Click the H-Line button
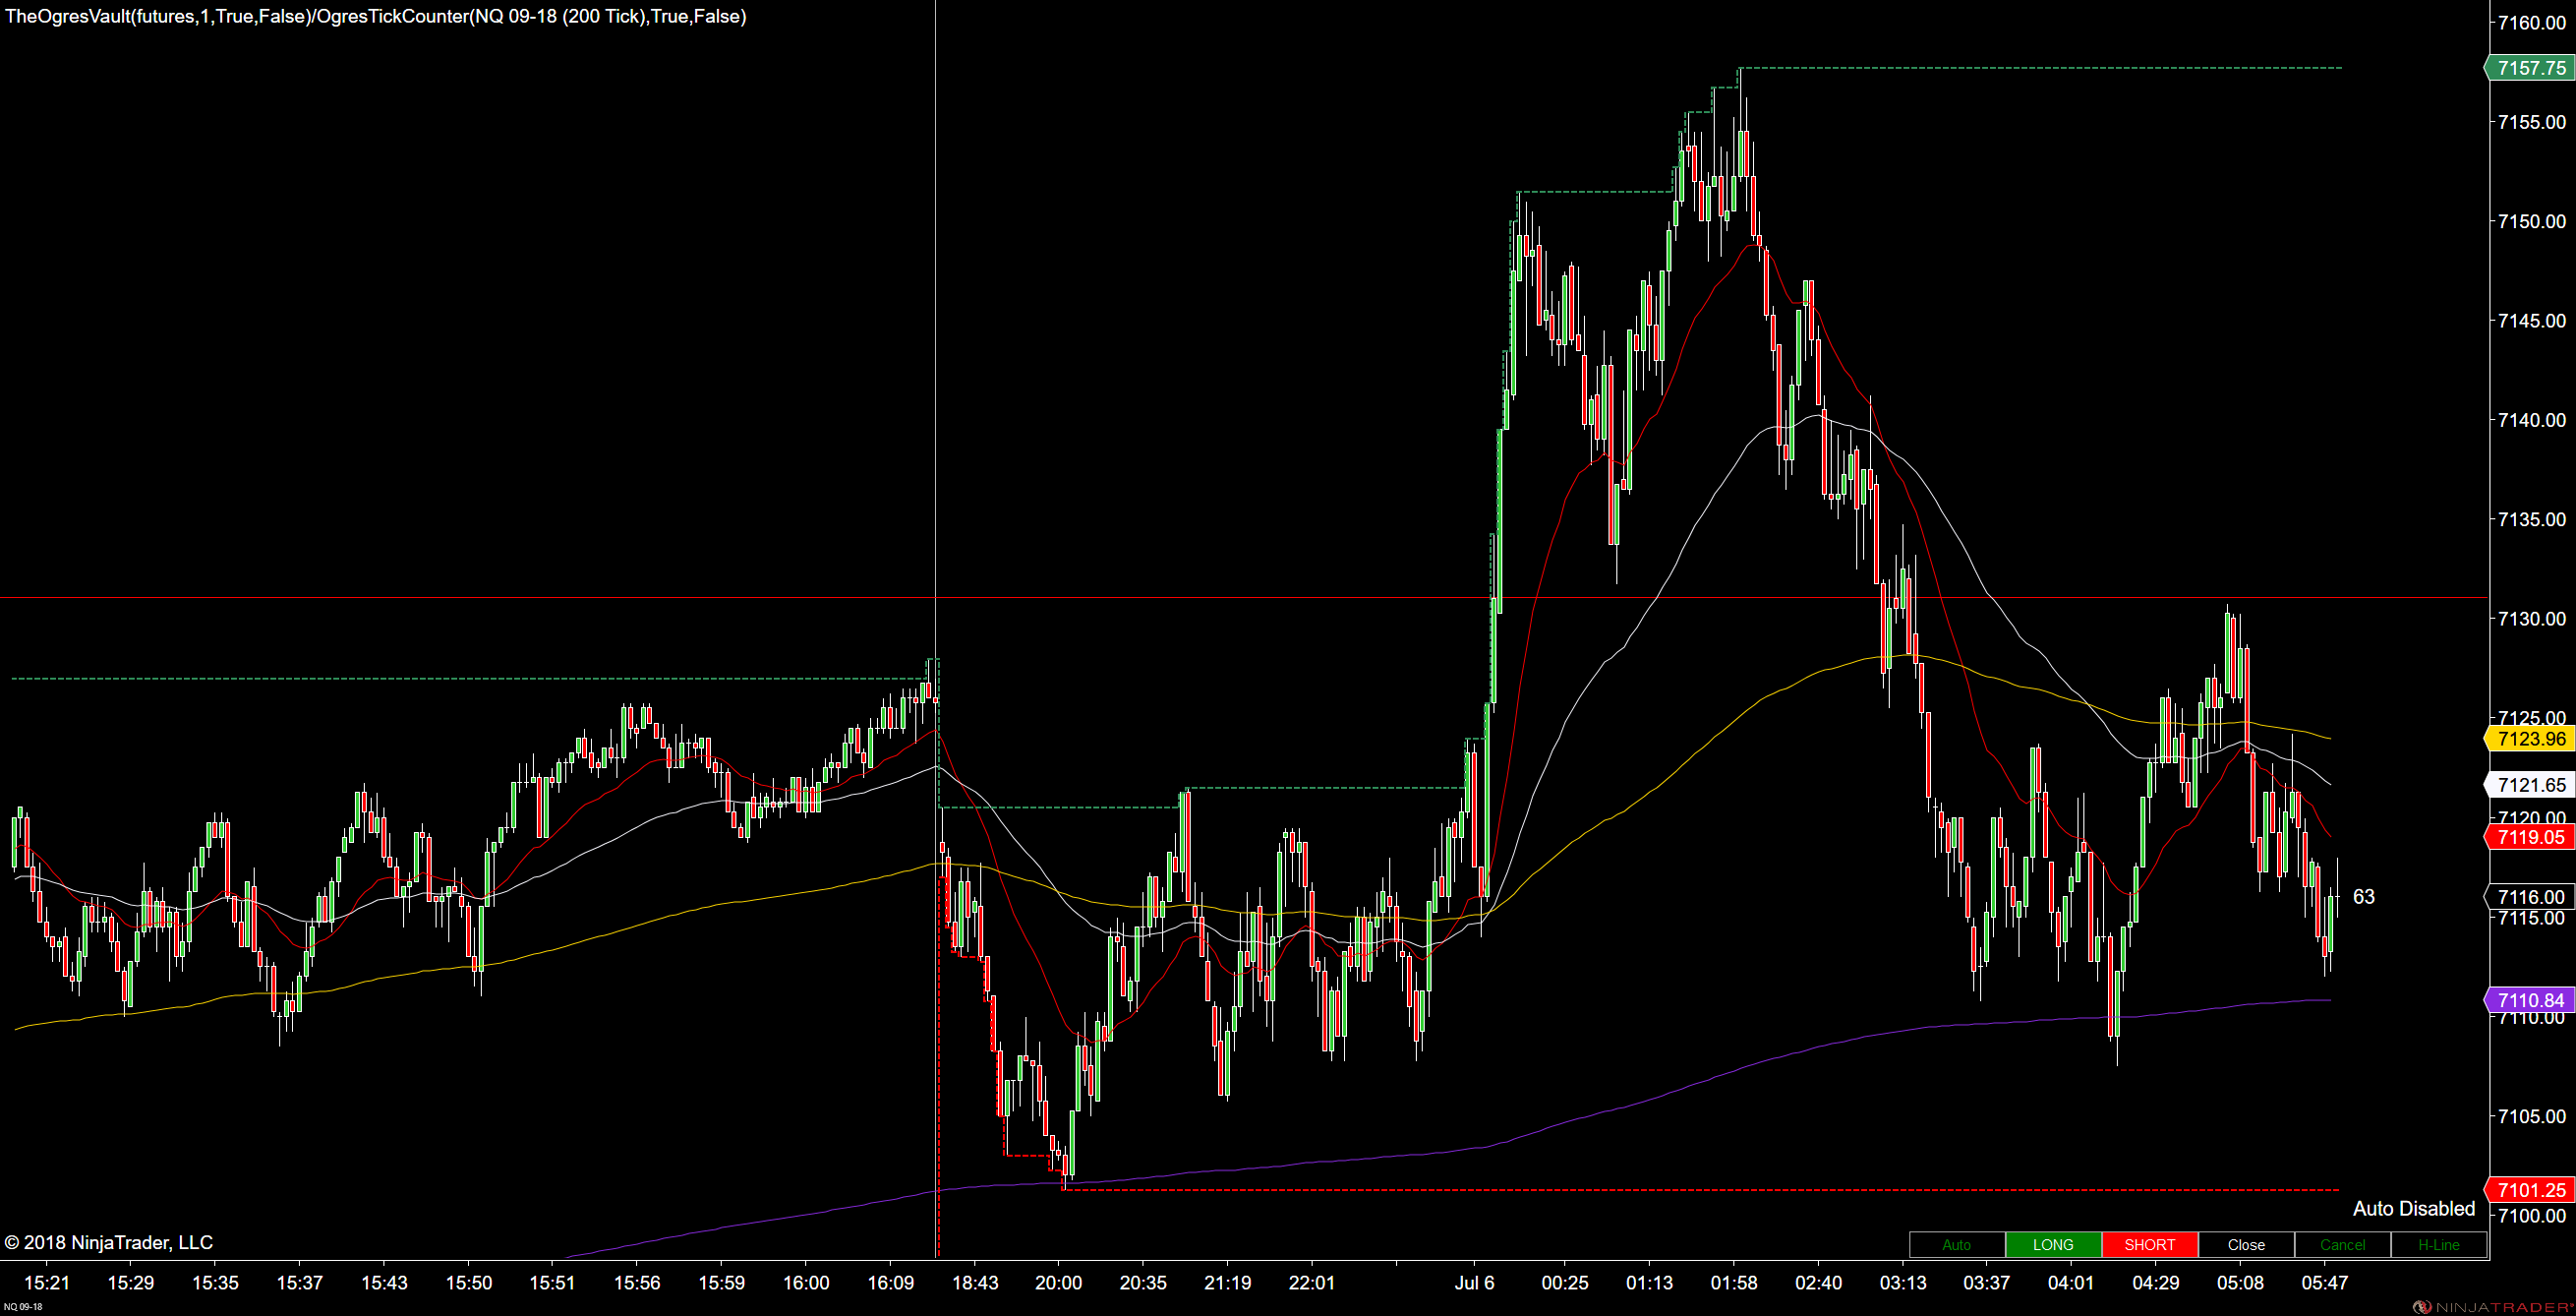 pyautogui.click(x=2438, y=1245)
